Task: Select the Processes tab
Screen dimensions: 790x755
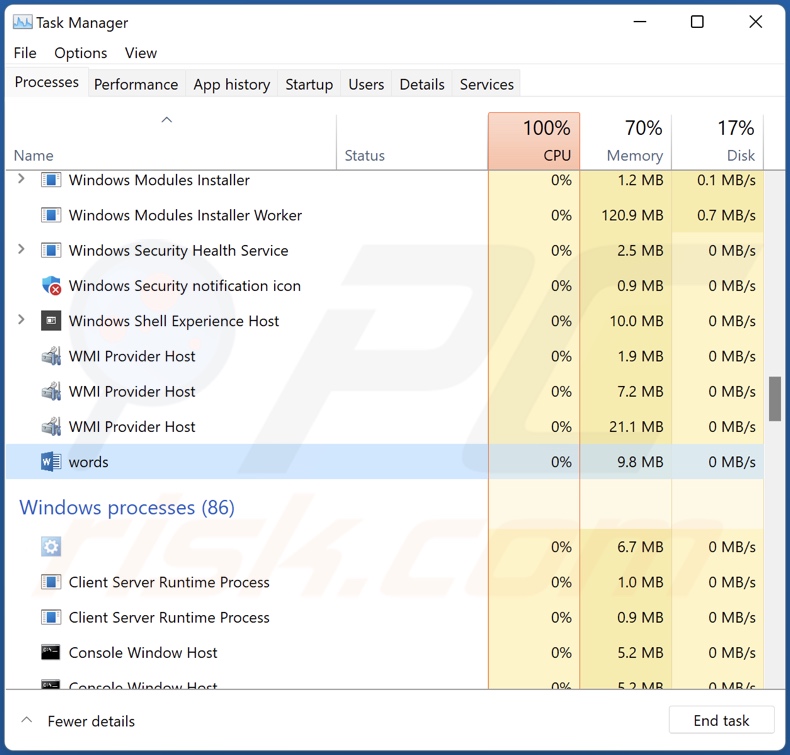Action: pyautogui.click(x=47, y=82)
